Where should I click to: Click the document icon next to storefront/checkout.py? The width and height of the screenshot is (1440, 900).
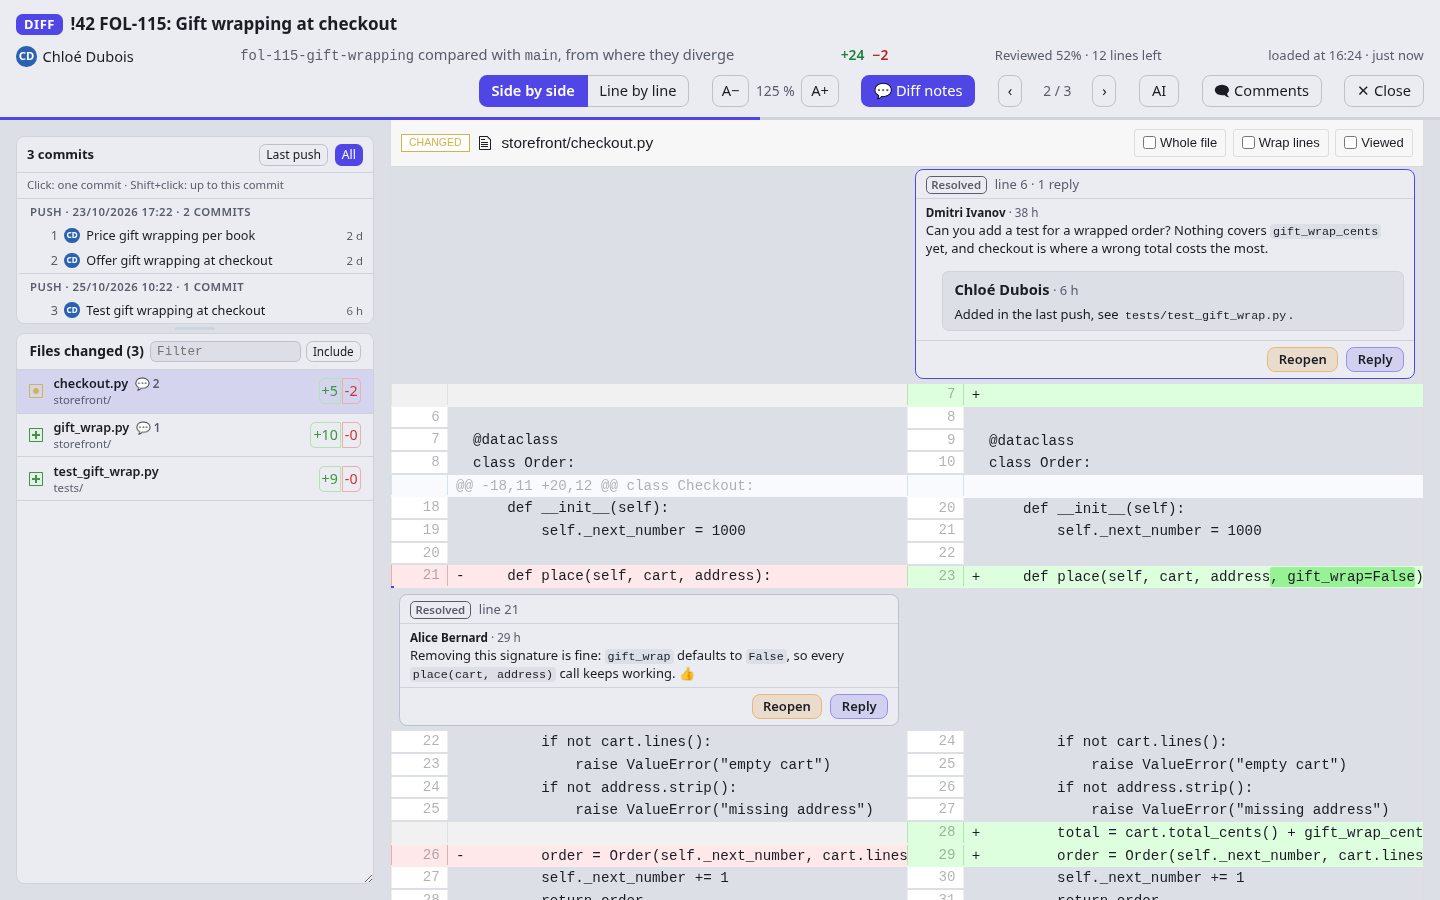click(485, 143)
